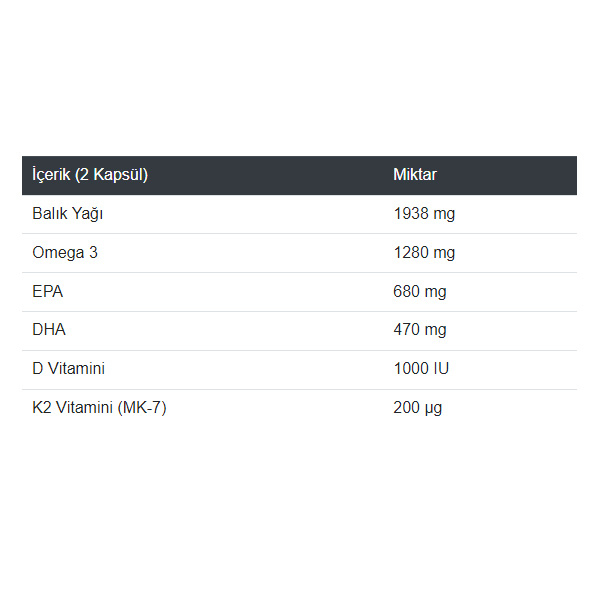This screenshot has width=600, height=600.
Task: Click the 1938 mg value
Action: pos(424,214)
